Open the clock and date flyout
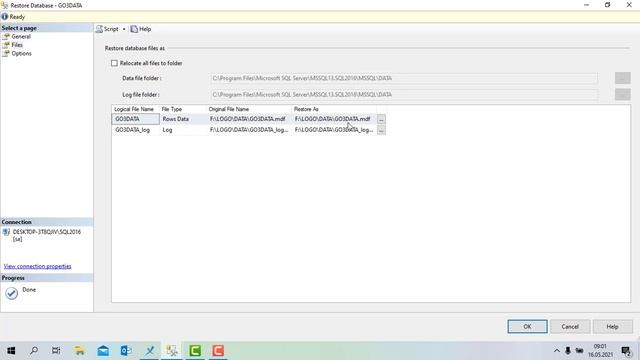 tap(600, 351)
